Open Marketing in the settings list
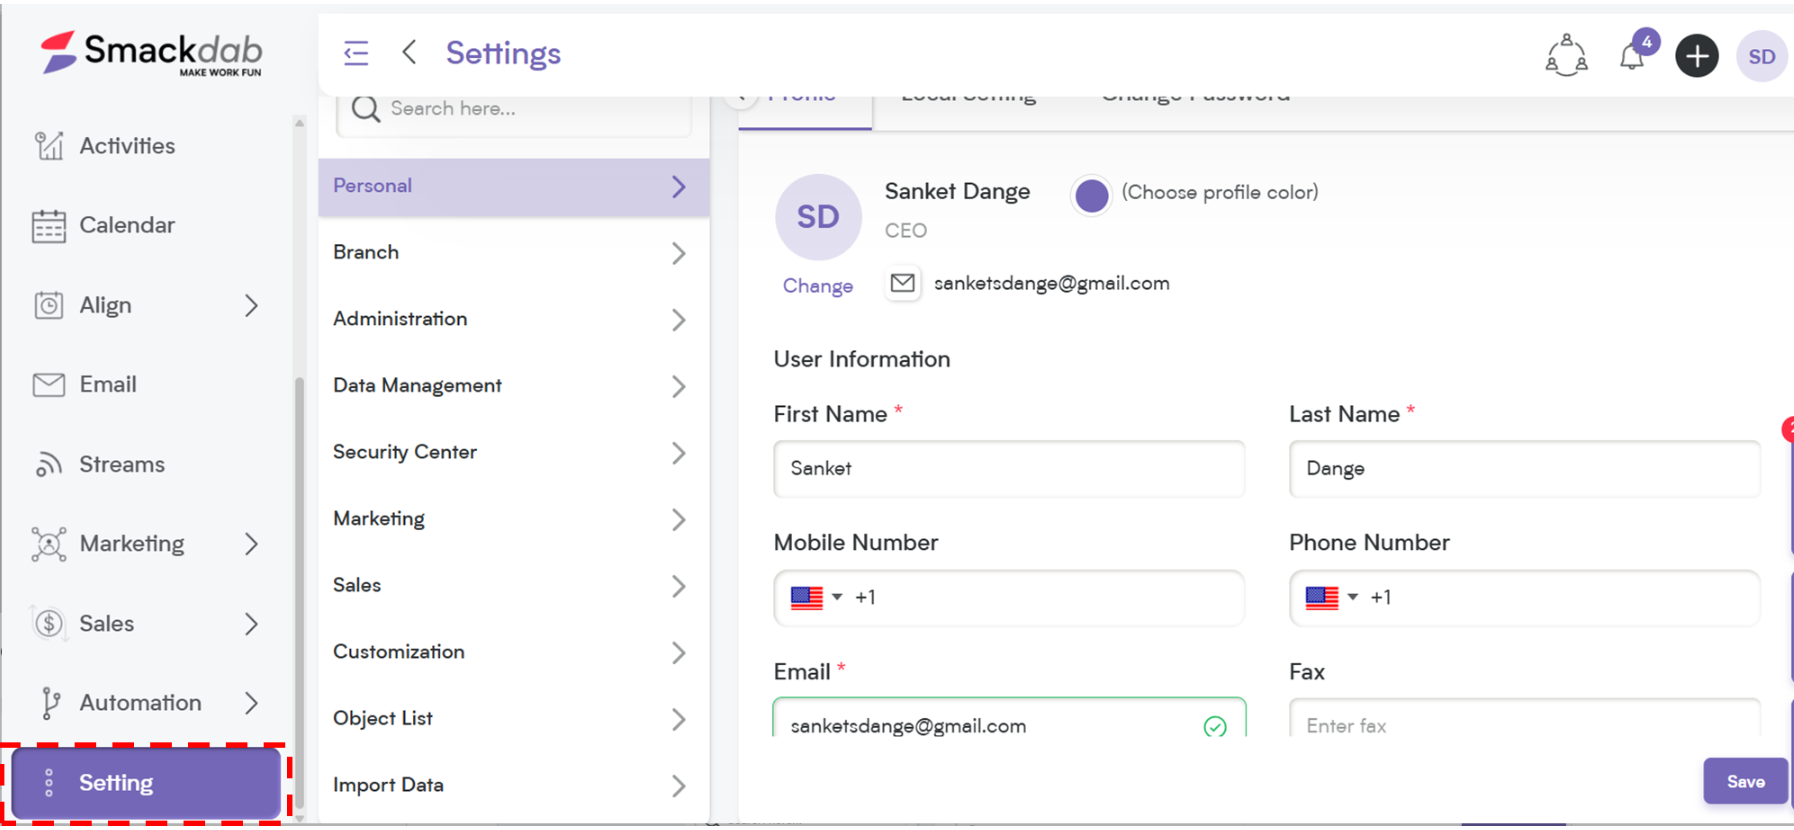The image size is (1794, 830). pyautogui.click(x=513, y=519)
